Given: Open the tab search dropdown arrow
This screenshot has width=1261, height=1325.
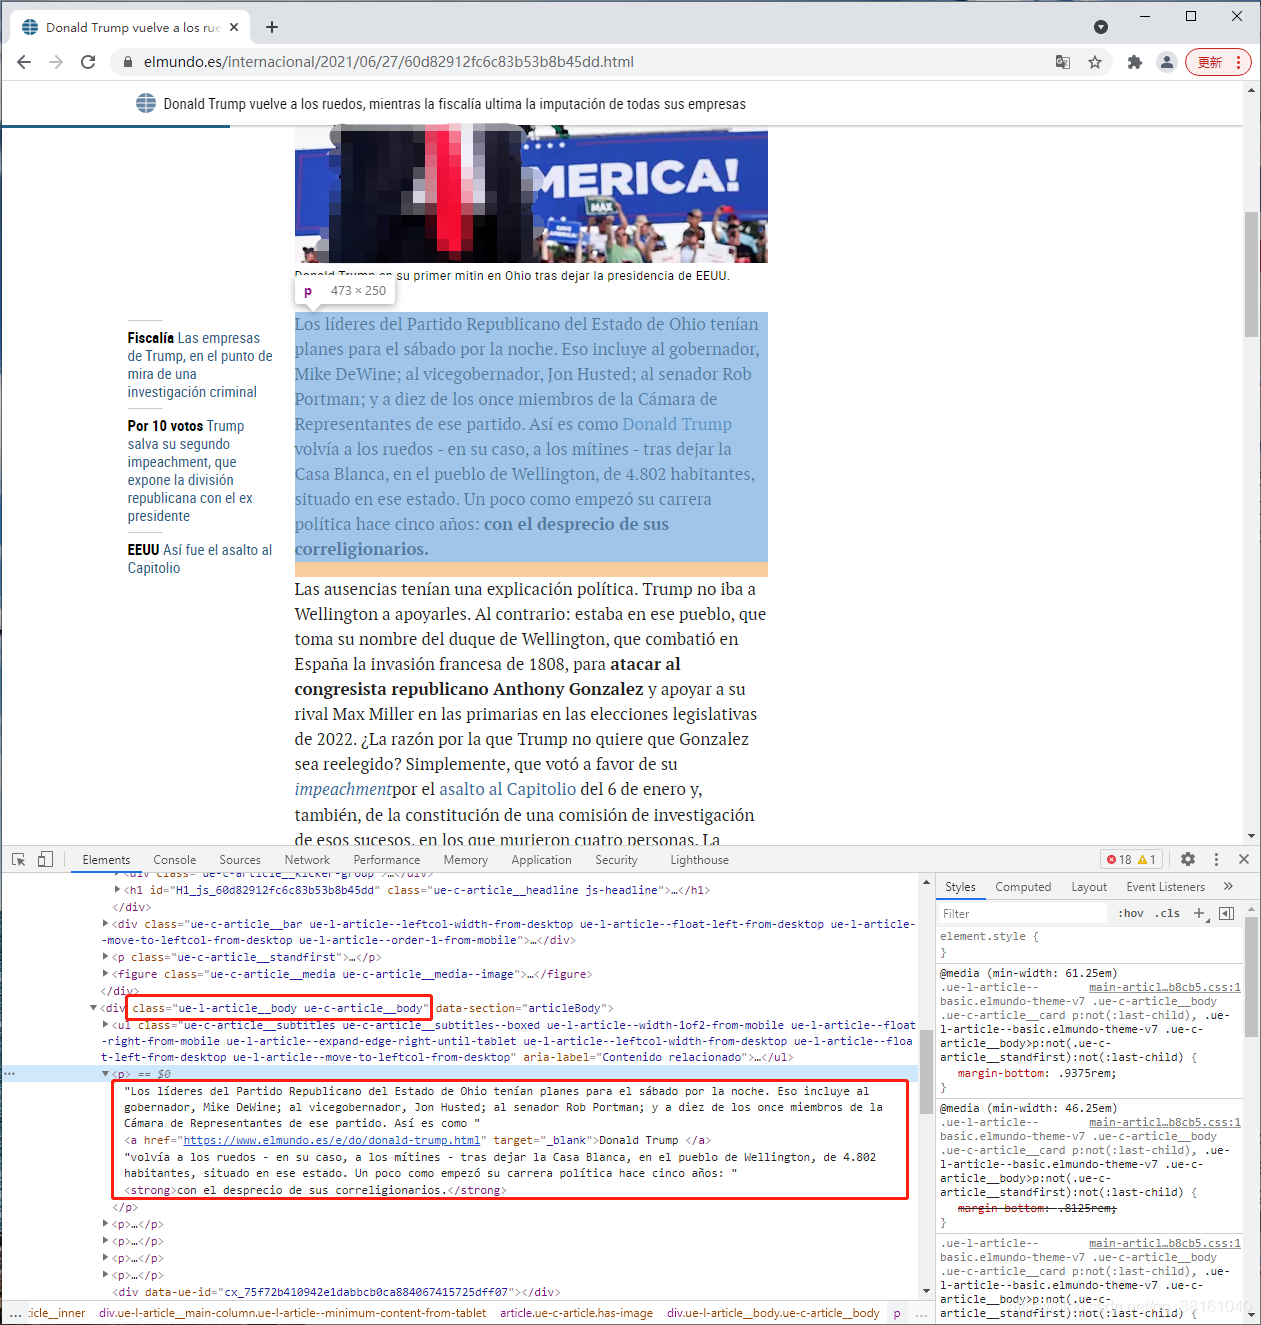Looking at the screenshot, I should tap(1101, 27).
